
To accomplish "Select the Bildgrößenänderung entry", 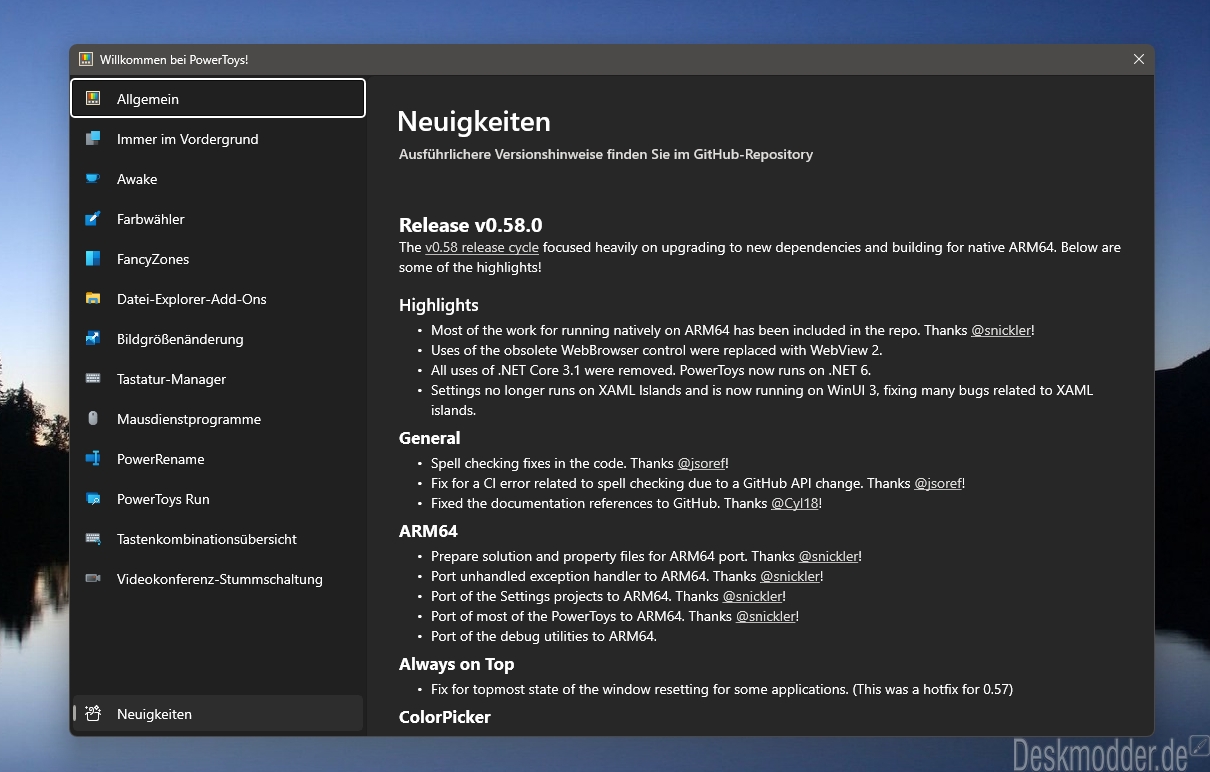I will point(218,339).
